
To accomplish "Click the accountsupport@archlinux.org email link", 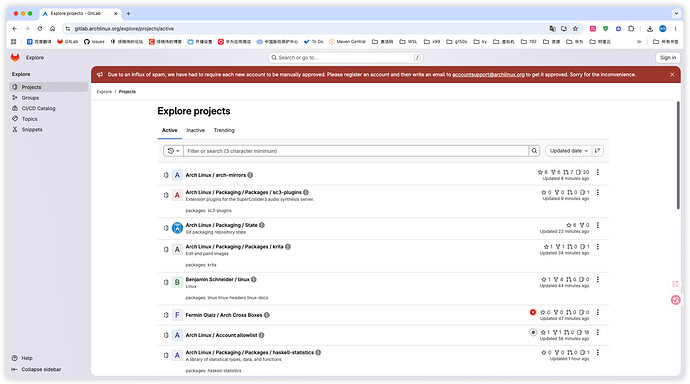I will 488,74.
